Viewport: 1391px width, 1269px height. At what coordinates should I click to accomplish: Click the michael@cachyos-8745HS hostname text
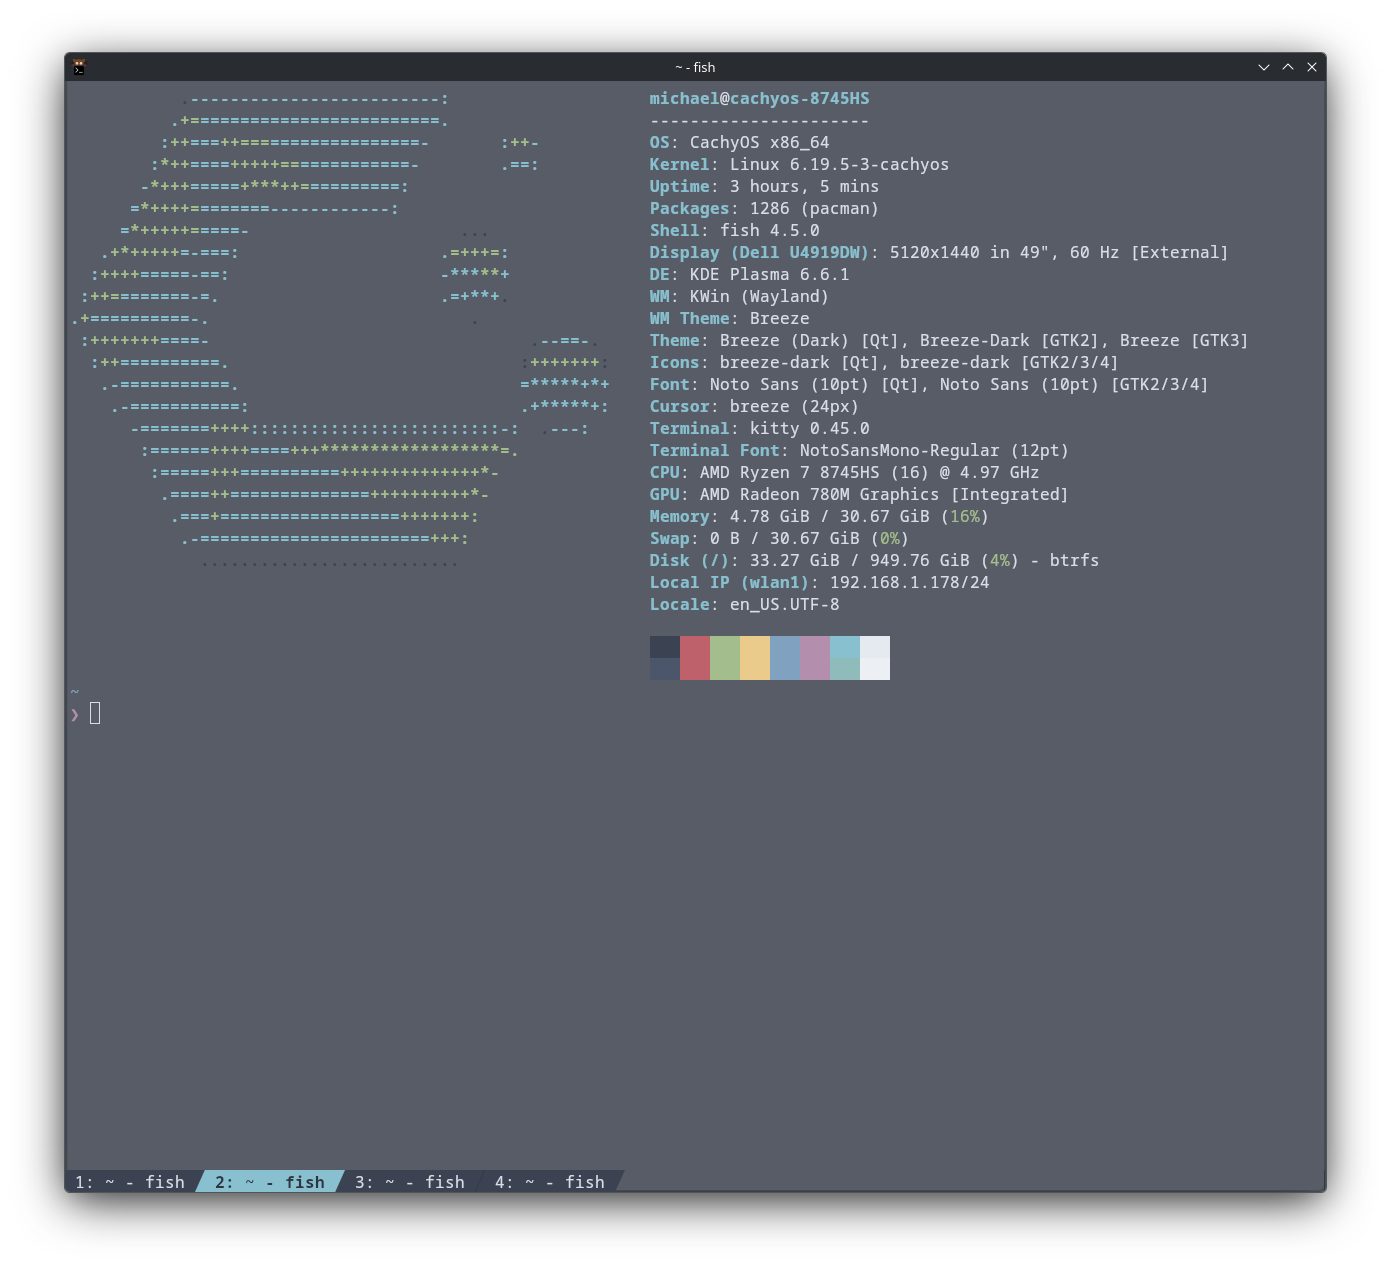point(759,98)
